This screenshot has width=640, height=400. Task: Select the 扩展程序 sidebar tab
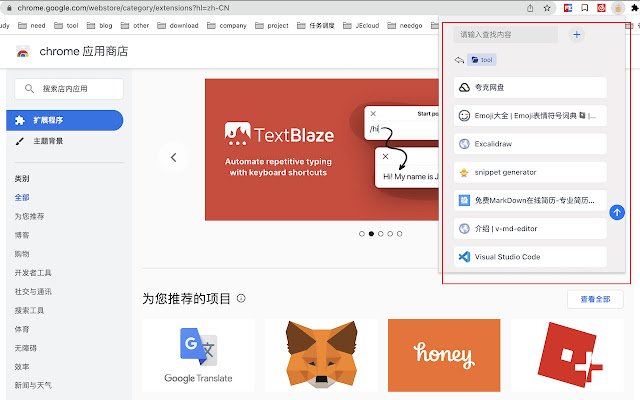(64, 120)
